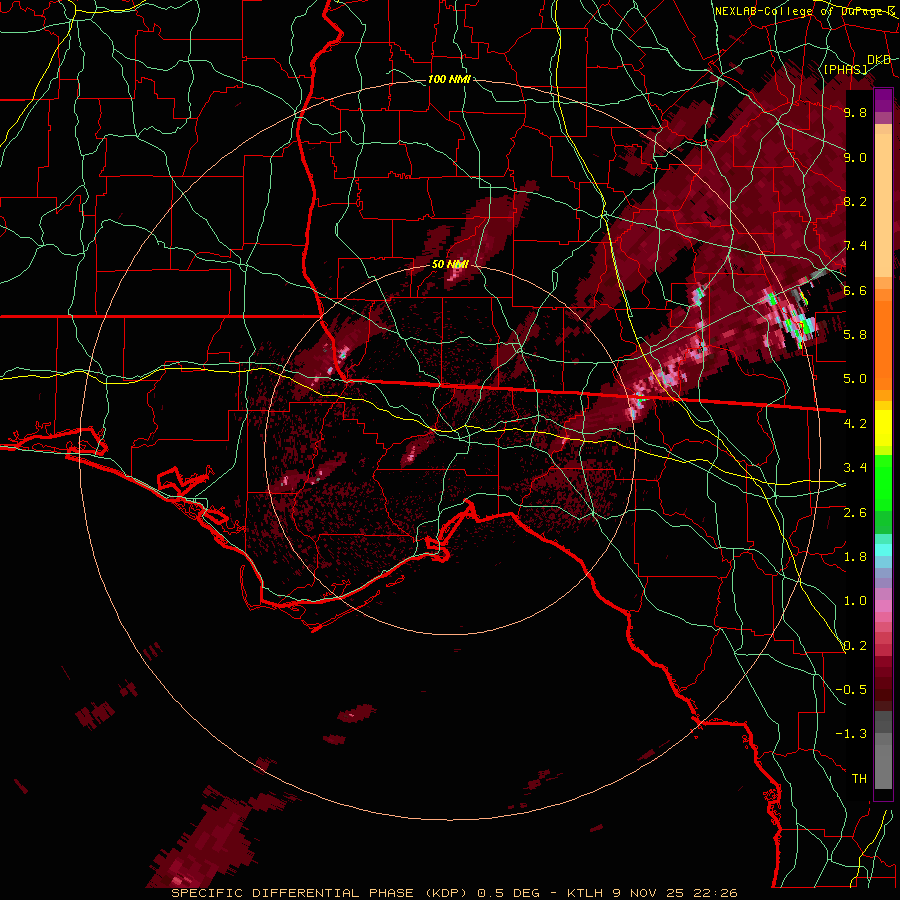Click the TH threshold label on legend
900x900 pixels.
coord(859,778)
